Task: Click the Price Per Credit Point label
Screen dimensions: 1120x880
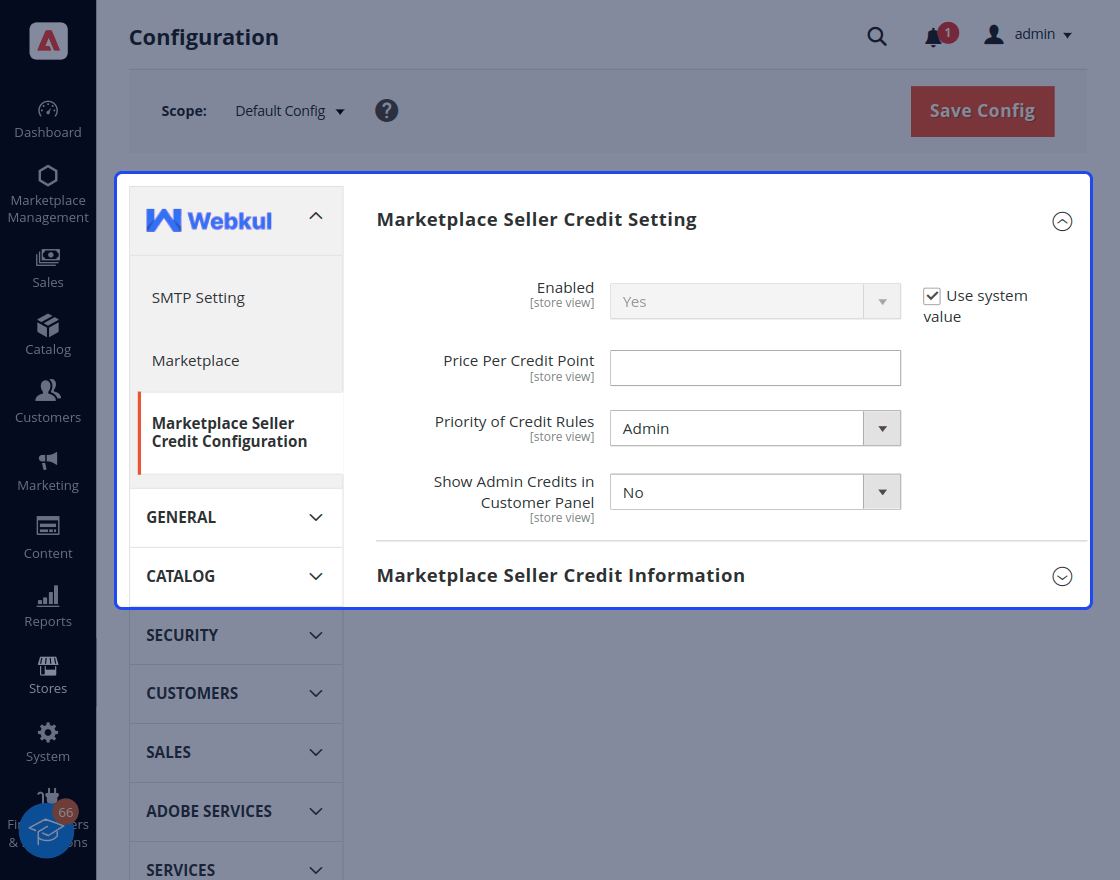Action: pyautogui.click(x=519, y=361)
